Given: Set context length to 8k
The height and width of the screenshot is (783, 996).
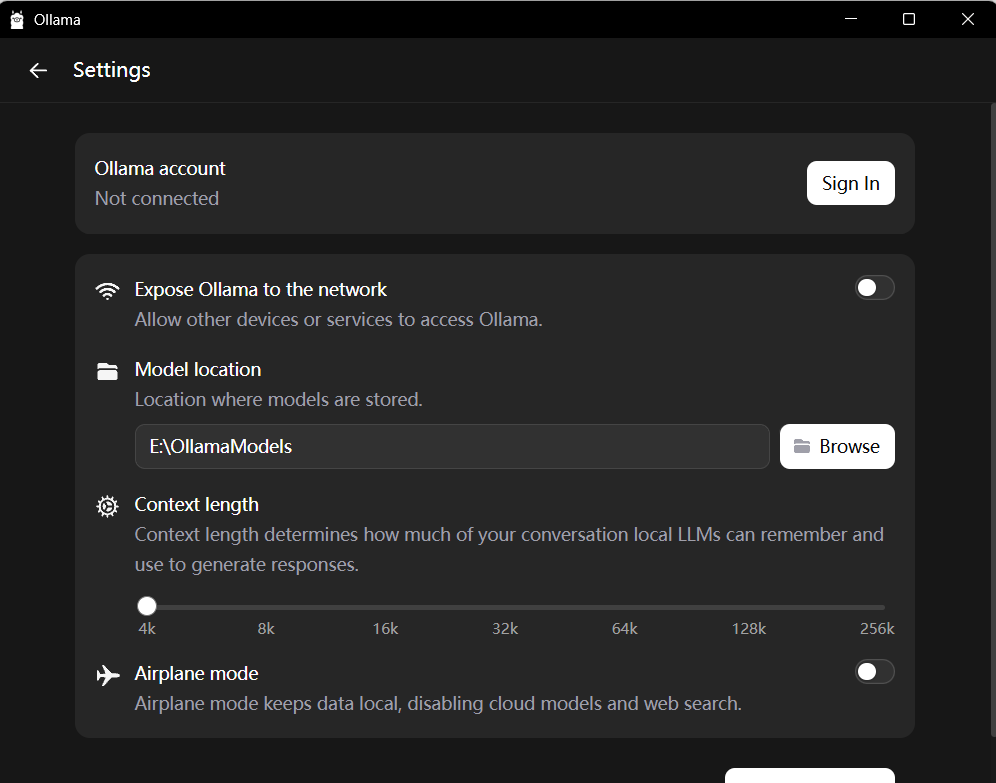Looking at the screenshot, I should [266, 629].
